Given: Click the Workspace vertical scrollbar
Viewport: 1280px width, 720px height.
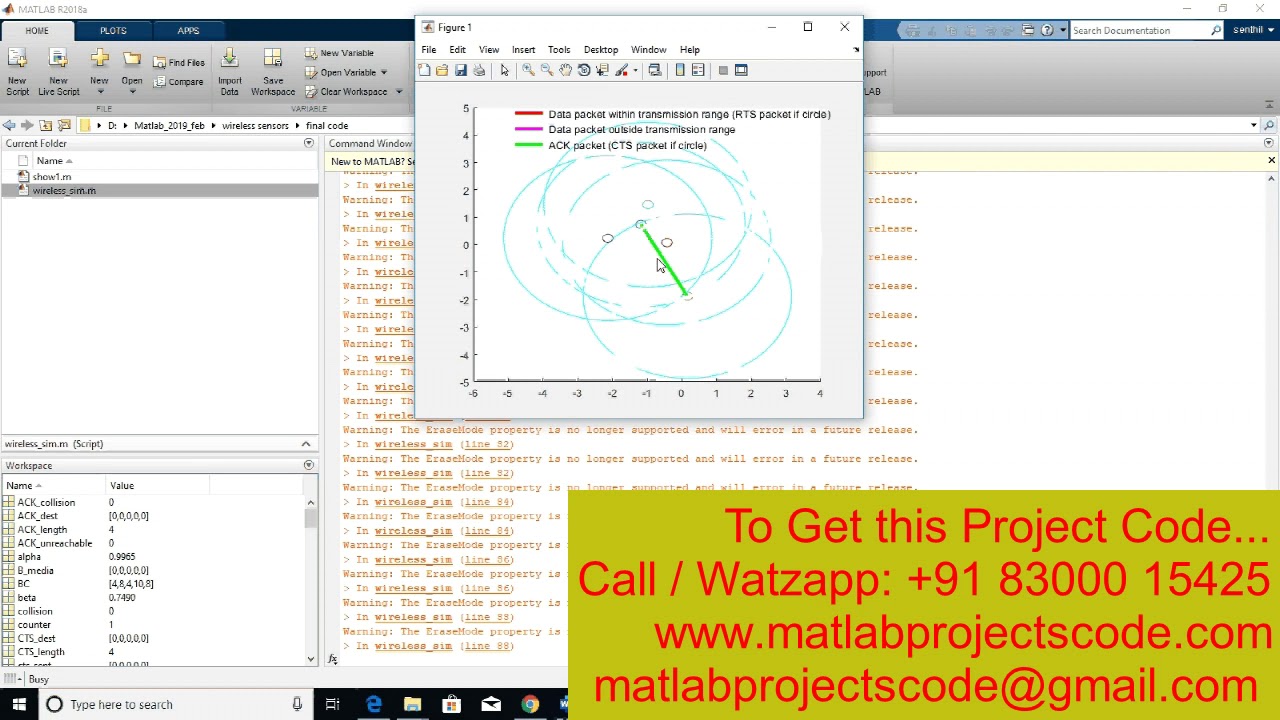Looking at the screenshot, I should point(311,580).
